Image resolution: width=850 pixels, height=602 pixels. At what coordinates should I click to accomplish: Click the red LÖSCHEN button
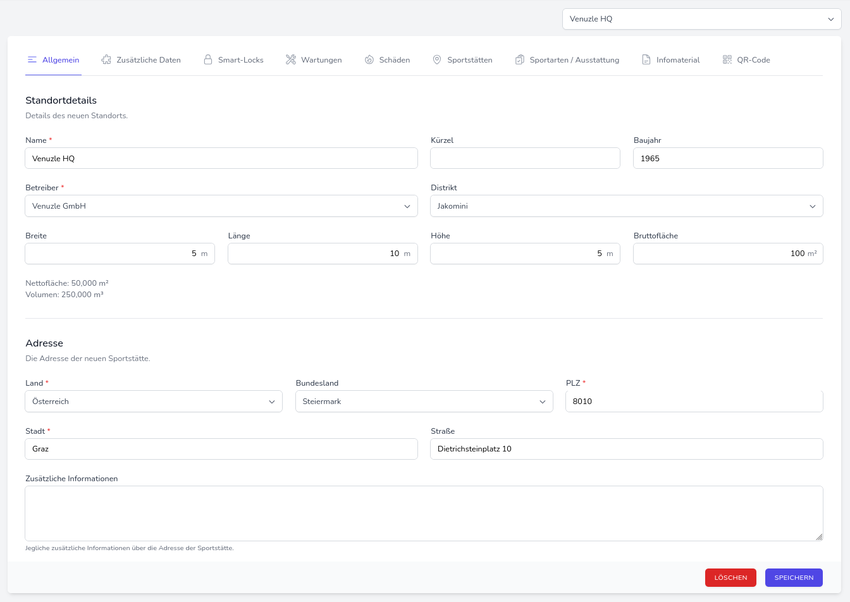pos(730,578)
